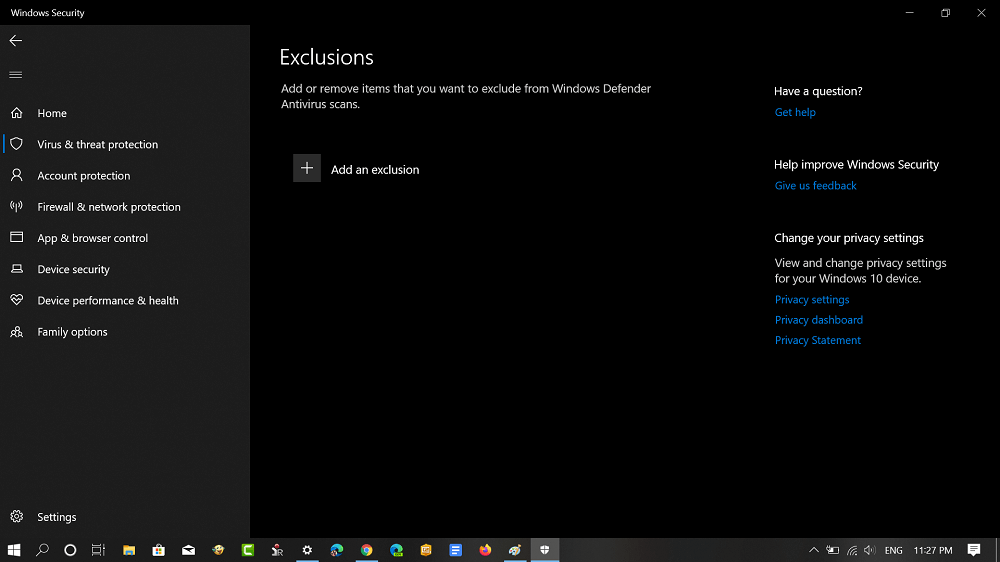Open the Settings gear app on the taskbar
1000x562 pixels.
(x=307, y=550)
